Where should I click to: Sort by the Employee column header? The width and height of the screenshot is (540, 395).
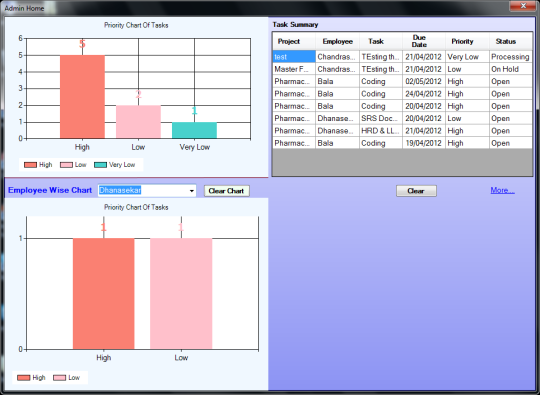point(338,41)
